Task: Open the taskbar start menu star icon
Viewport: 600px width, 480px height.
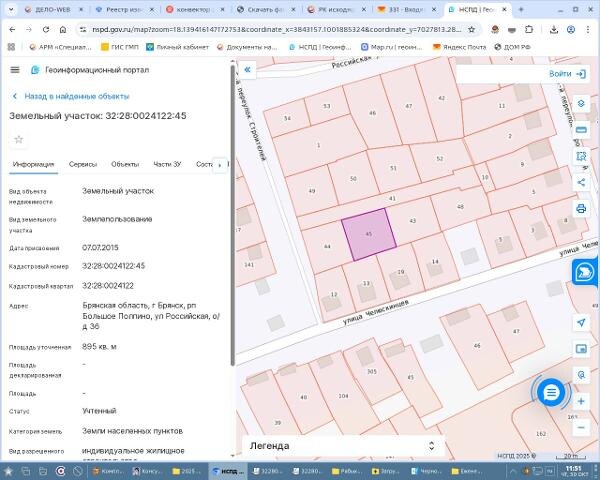Action: click(8, 471)
